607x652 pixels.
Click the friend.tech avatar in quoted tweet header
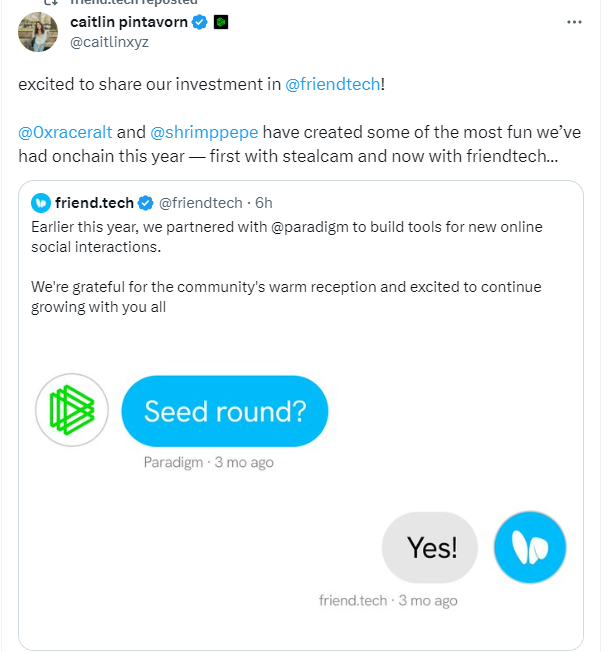40,203
